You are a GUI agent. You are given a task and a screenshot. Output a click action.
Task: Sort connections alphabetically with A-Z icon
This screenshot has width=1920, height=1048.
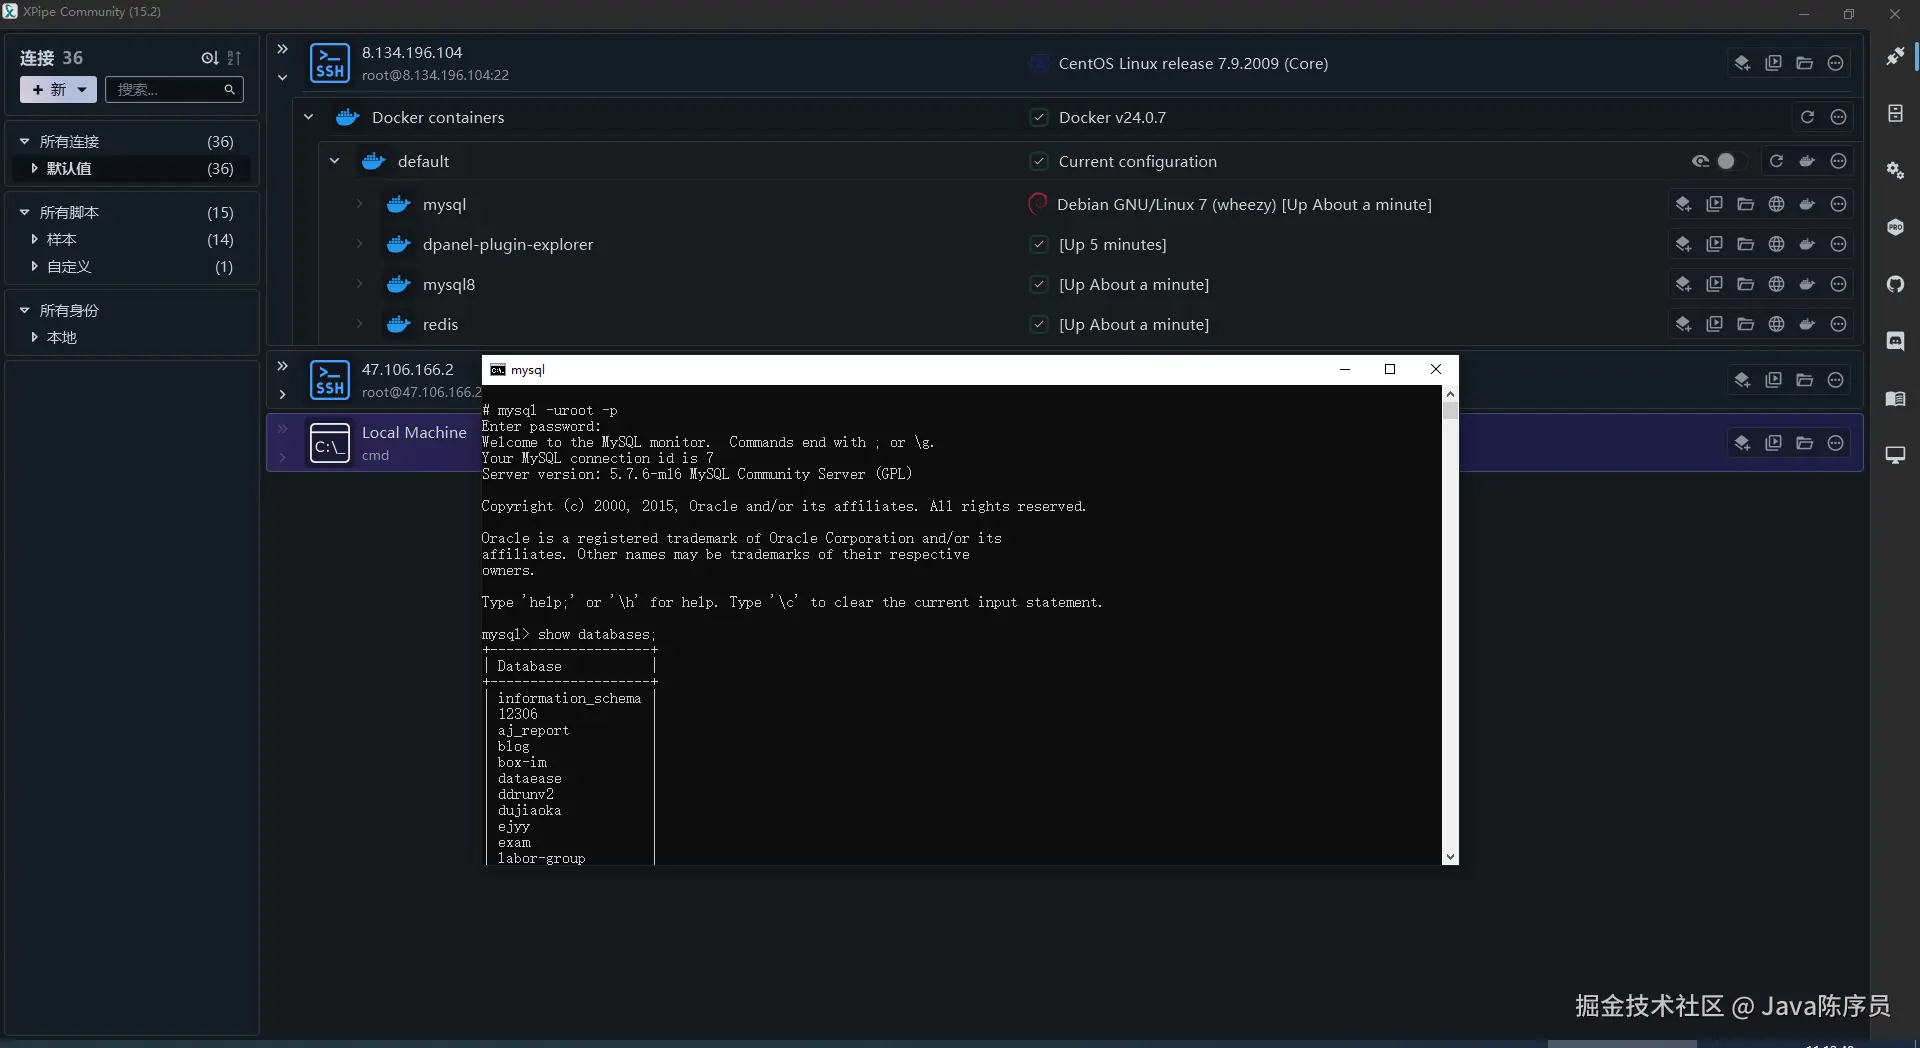click(x=234, y=58)
